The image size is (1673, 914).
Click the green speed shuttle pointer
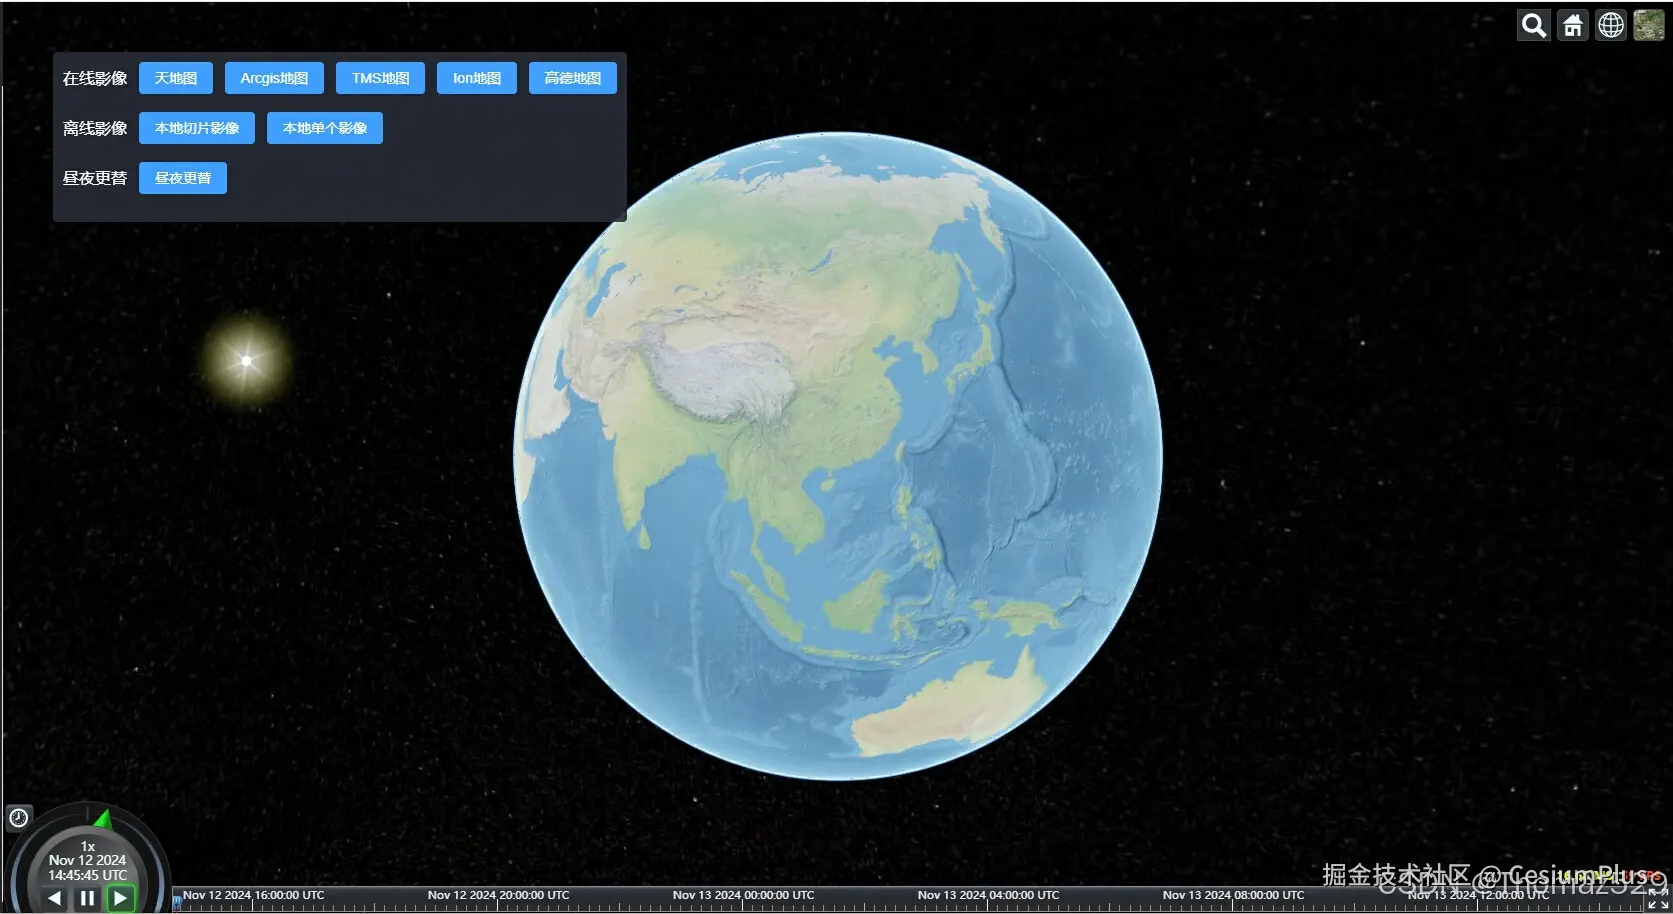click(x=103, y=820)
